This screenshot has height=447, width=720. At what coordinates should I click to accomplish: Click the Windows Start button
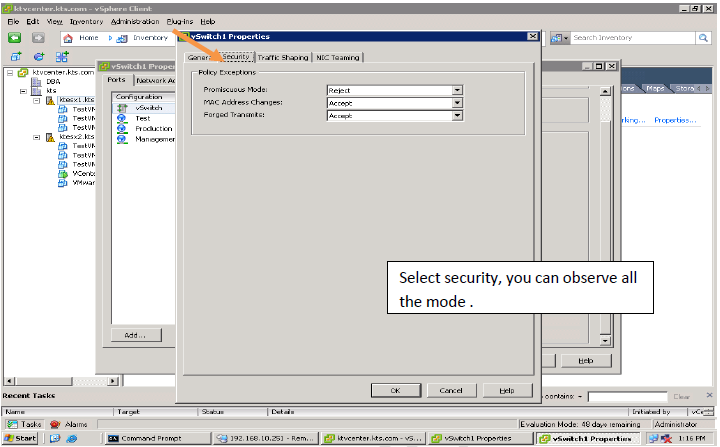pos(20,438)
